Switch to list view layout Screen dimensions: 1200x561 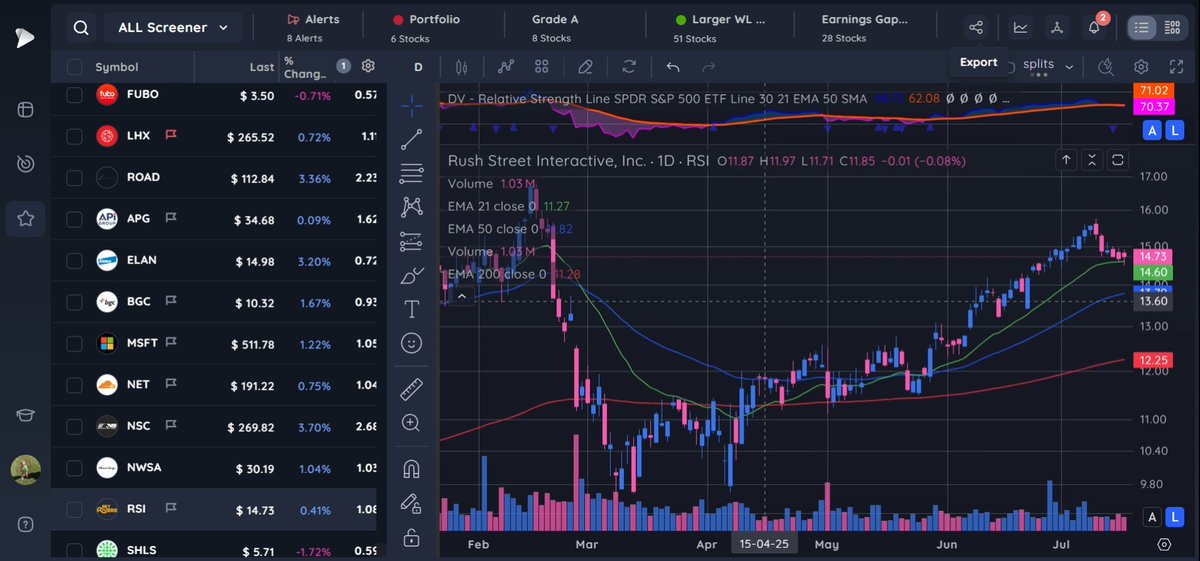click(x=1142, y=28)
